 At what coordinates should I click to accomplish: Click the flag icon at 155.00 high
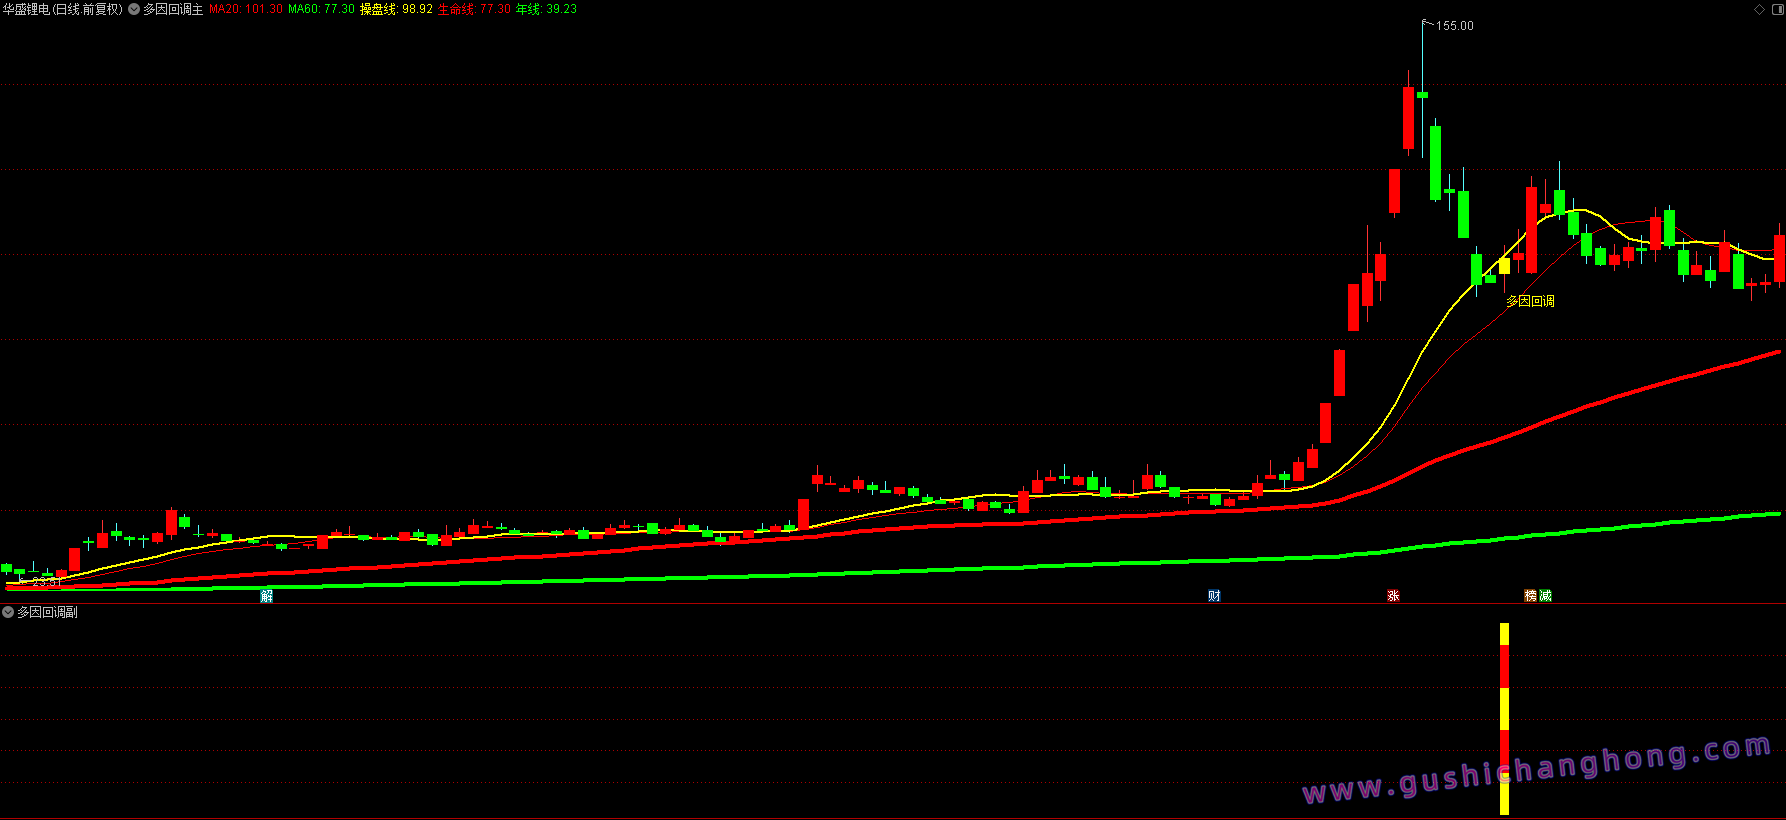pyautogui.click(x=1428, y=24)
